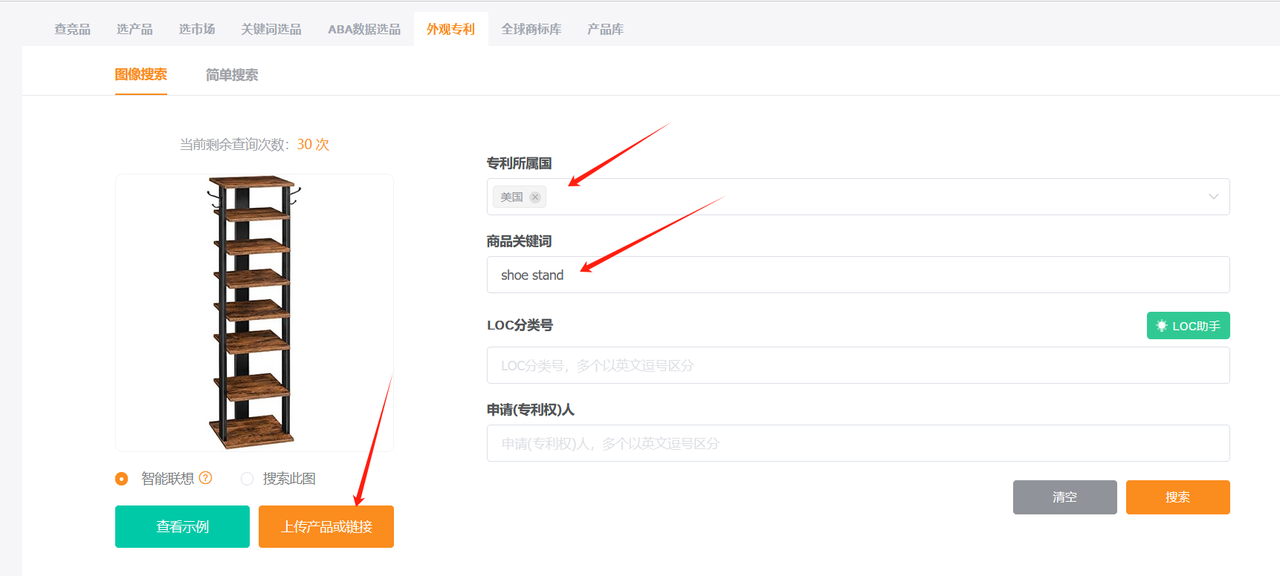This screenshot has width=1280, height=576.
Task: Go to the 产品库 tab
Action: (605, 29)
